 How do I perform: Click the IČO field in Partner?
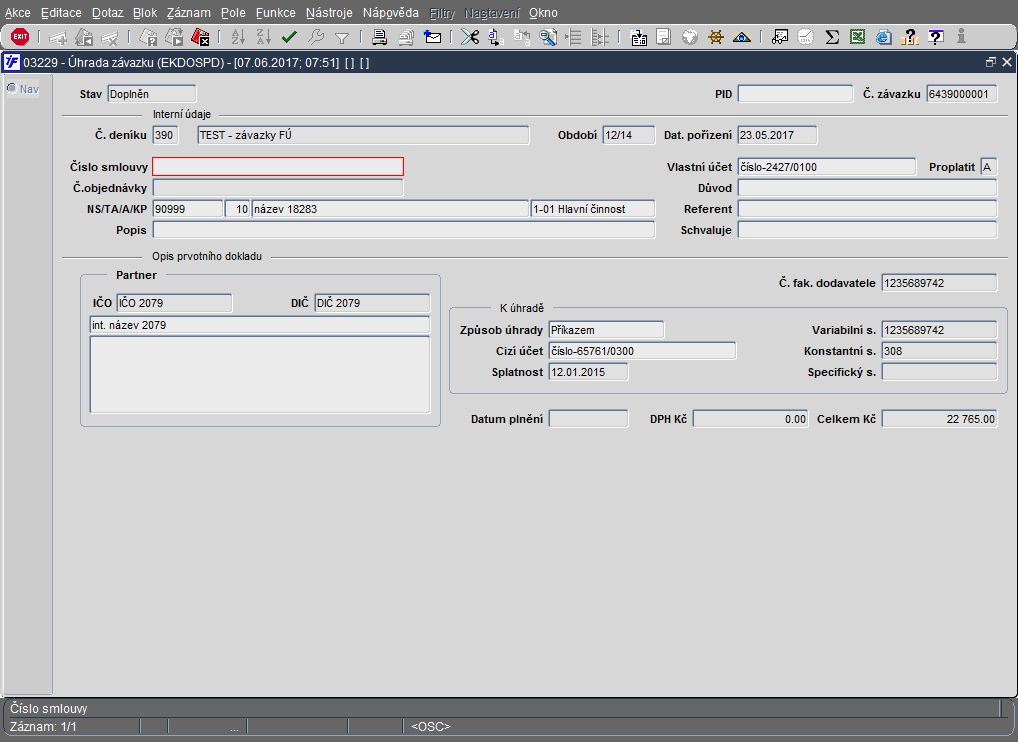[x=174, y=303]
